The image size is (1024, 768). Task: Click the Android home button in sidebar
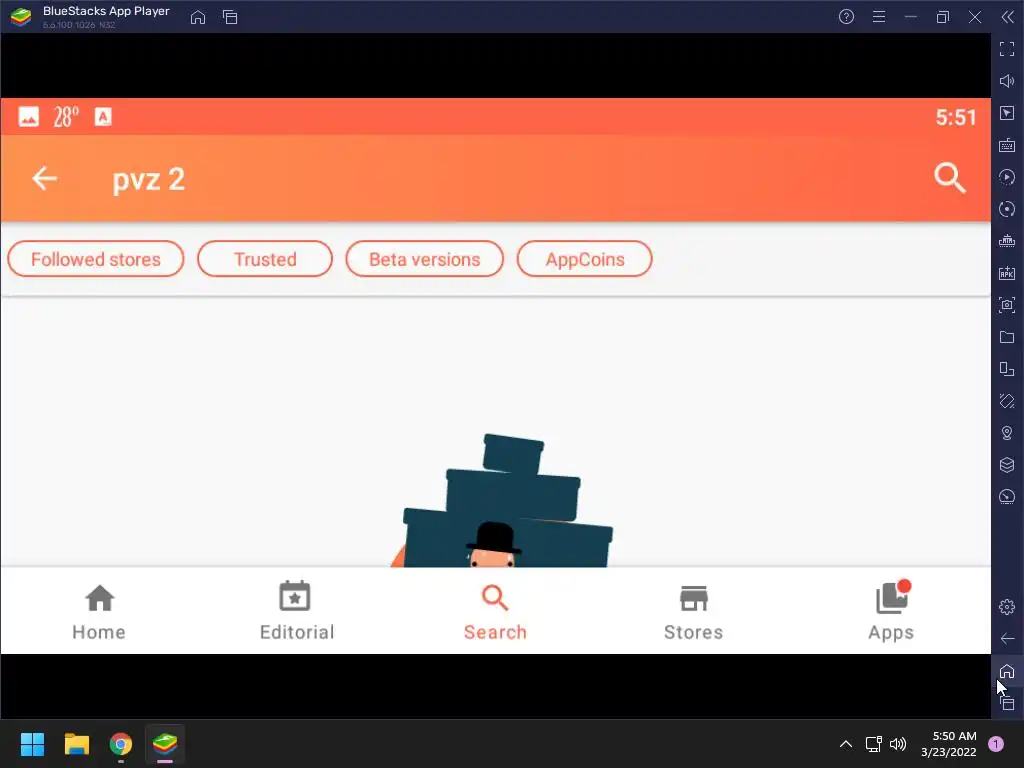(1007, 671)
